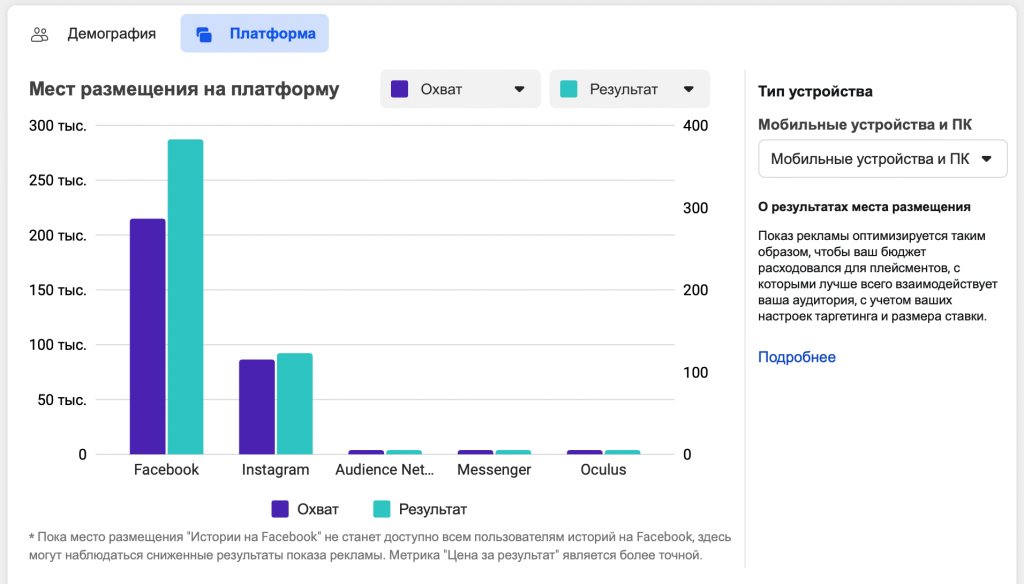Open the Охват metric dropdown
Image resolution: width=1024 pixels, height=584 pixels.
click(460, 89)
